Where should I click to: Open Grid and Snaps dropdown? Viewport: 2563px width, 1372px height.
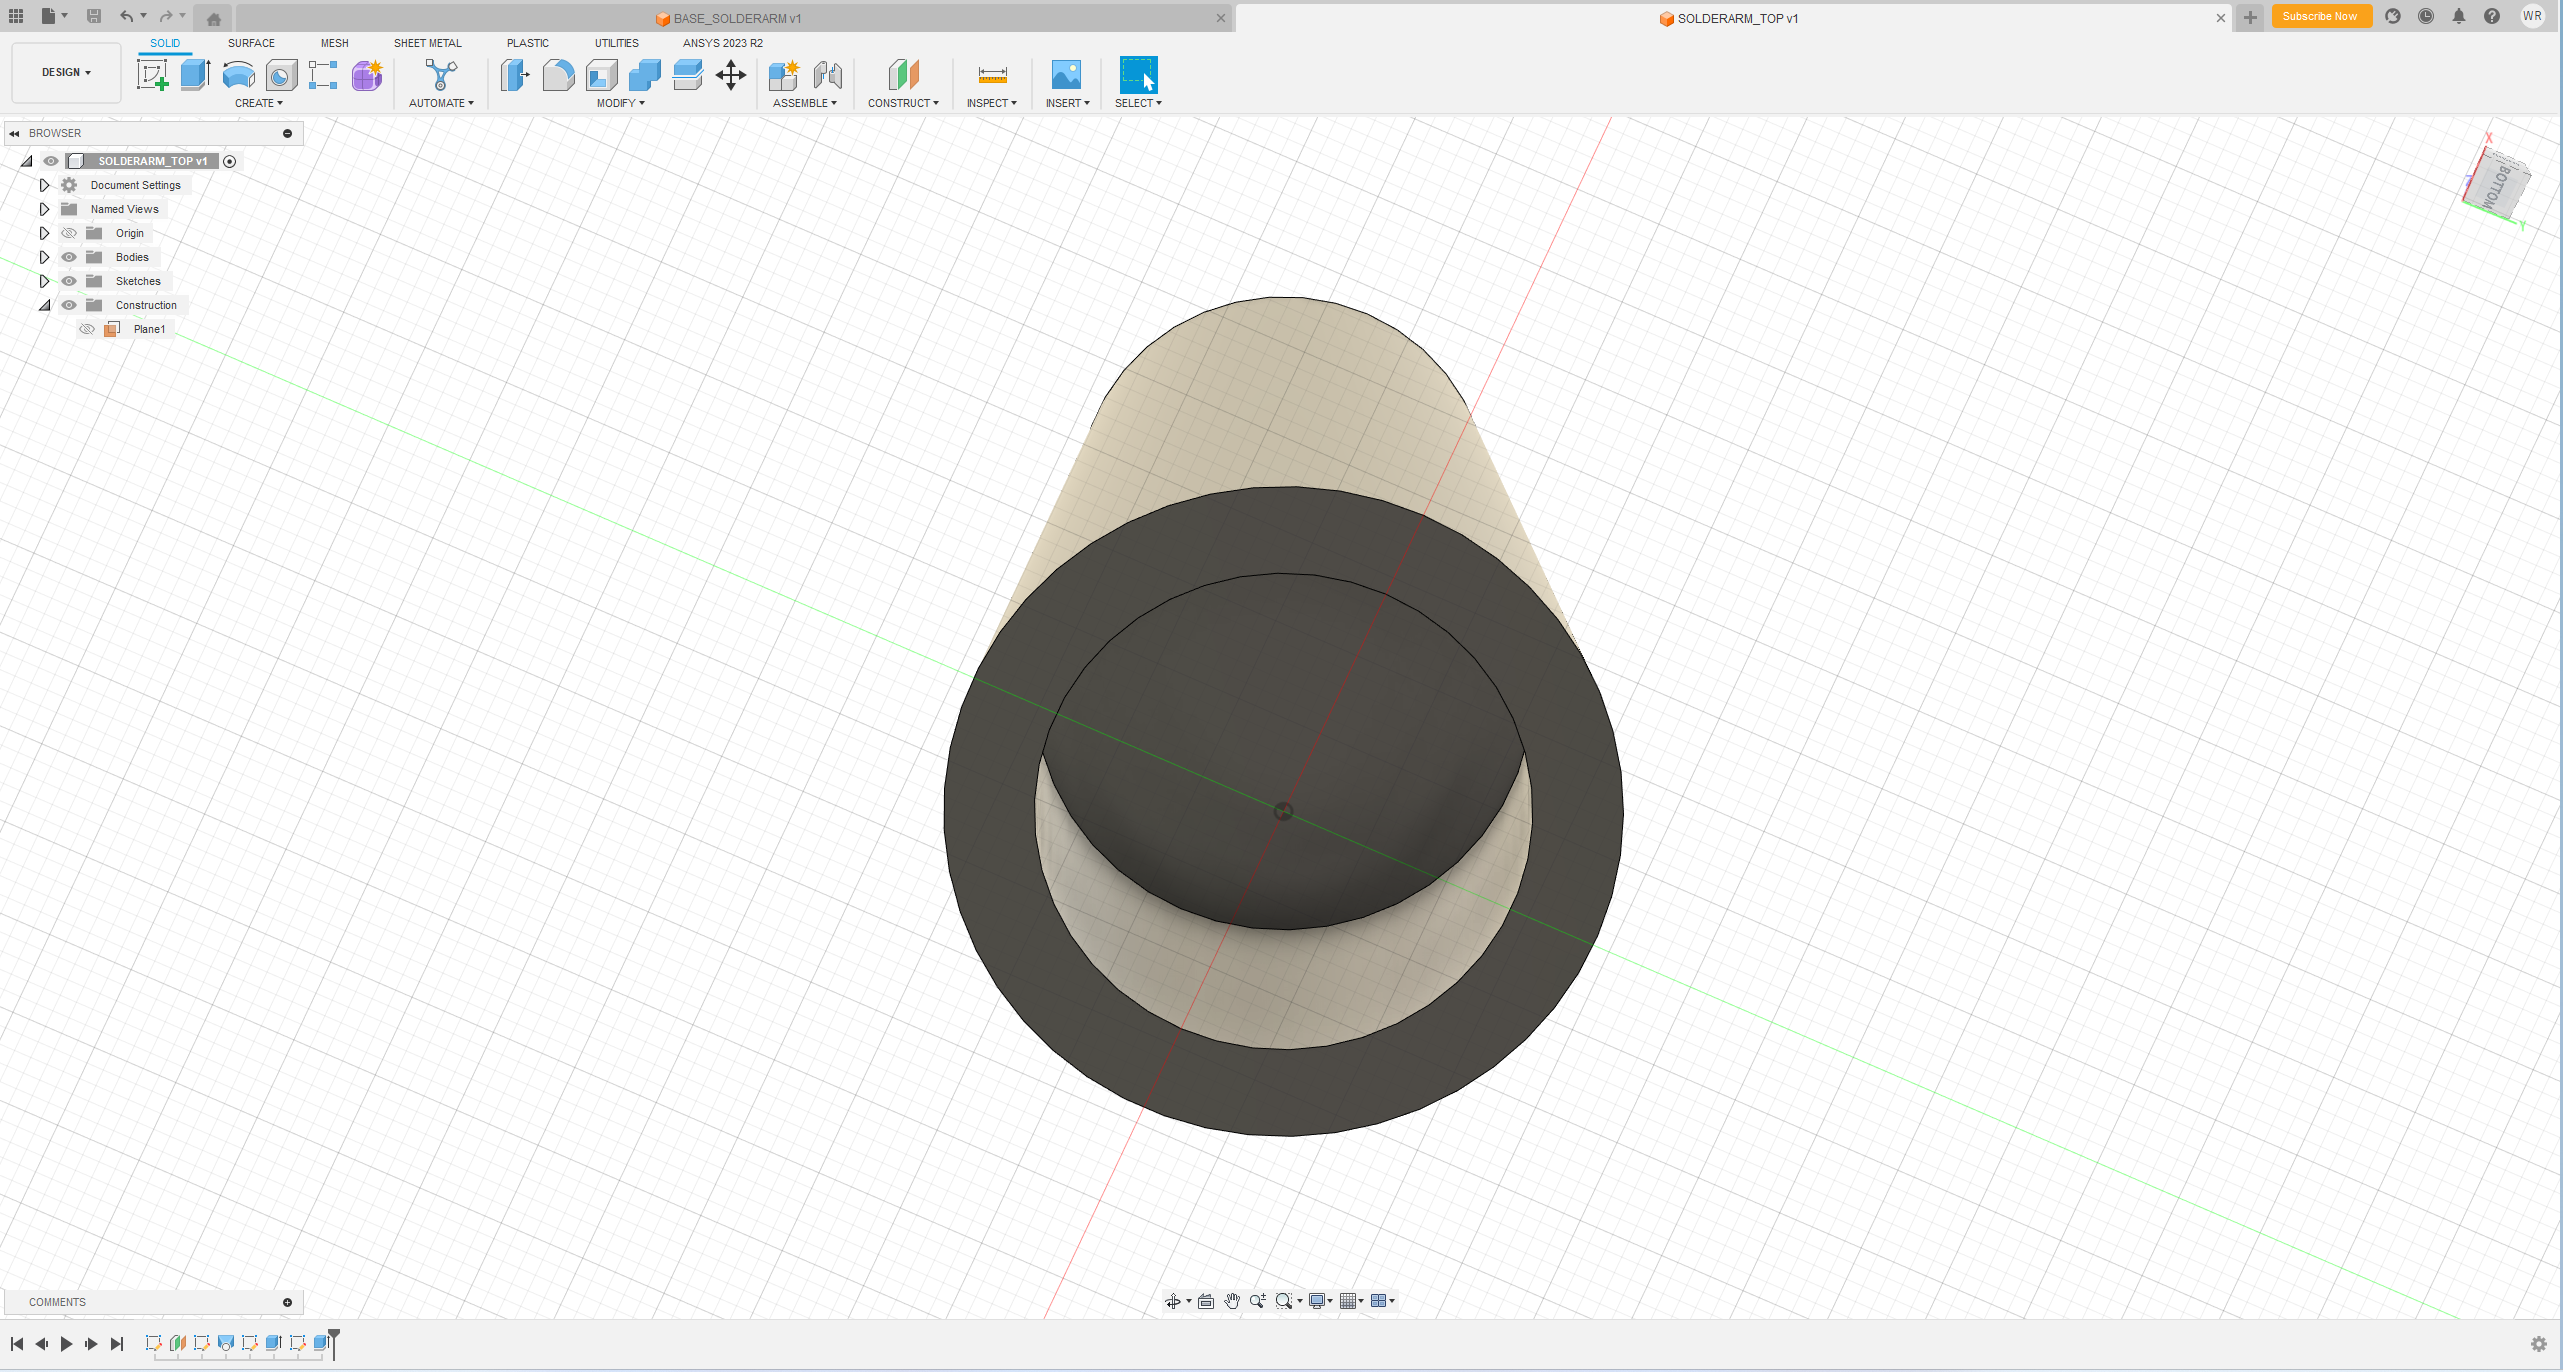pyautogui.click(x=1352, y=1301)
